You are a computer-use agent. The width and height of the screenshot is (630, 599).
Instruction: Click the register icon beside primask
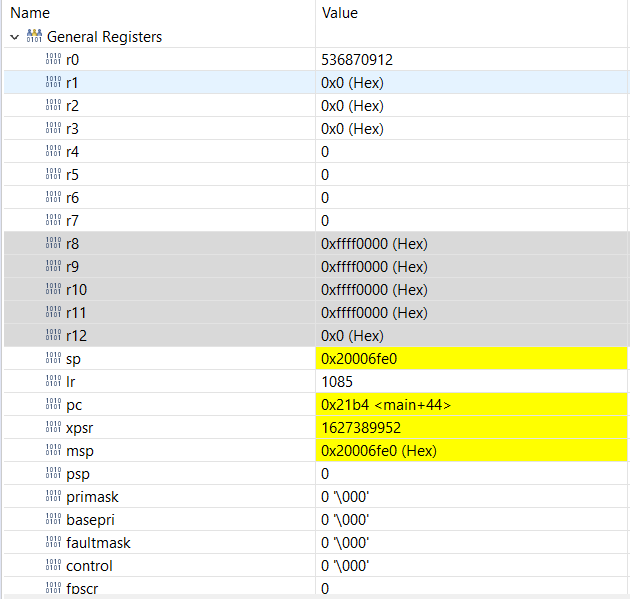[x=53, y=496]
